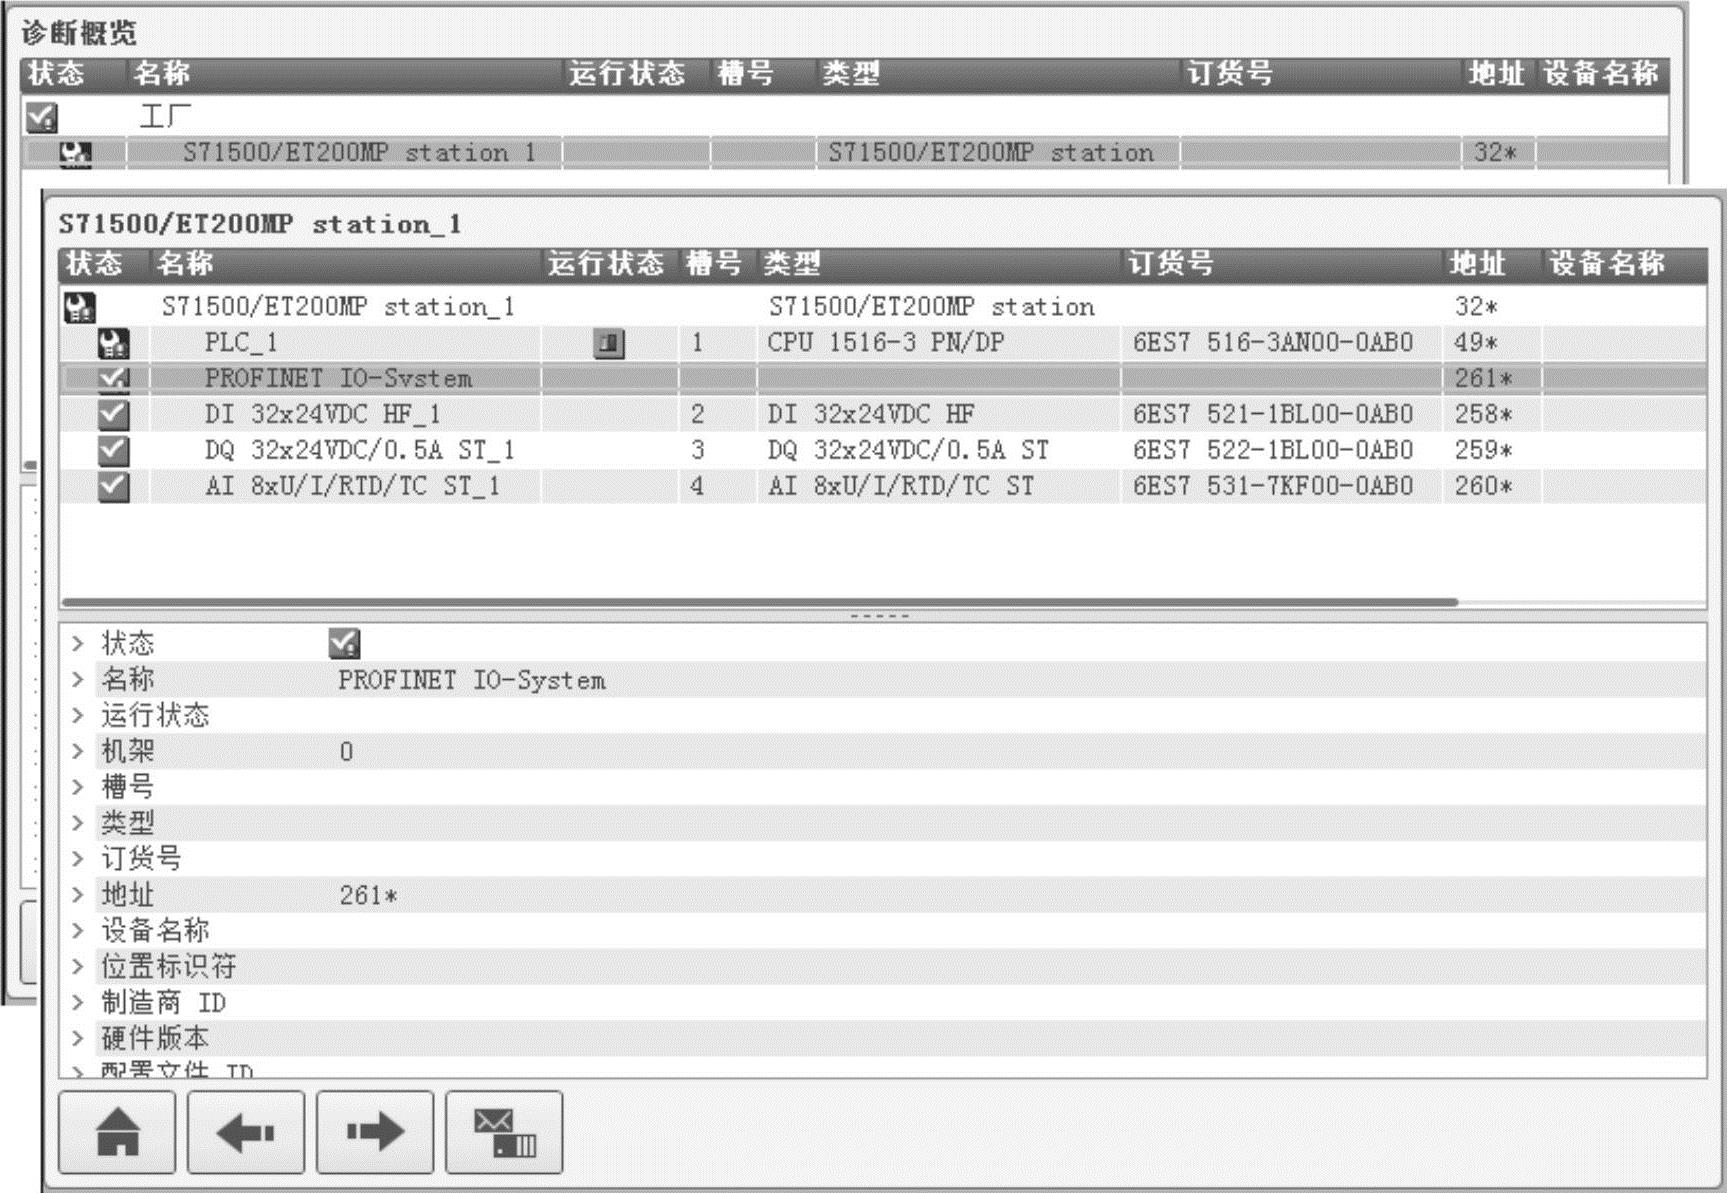
Task: Click 类型 column header in 诊断概览 window
Action: (997, 74)
